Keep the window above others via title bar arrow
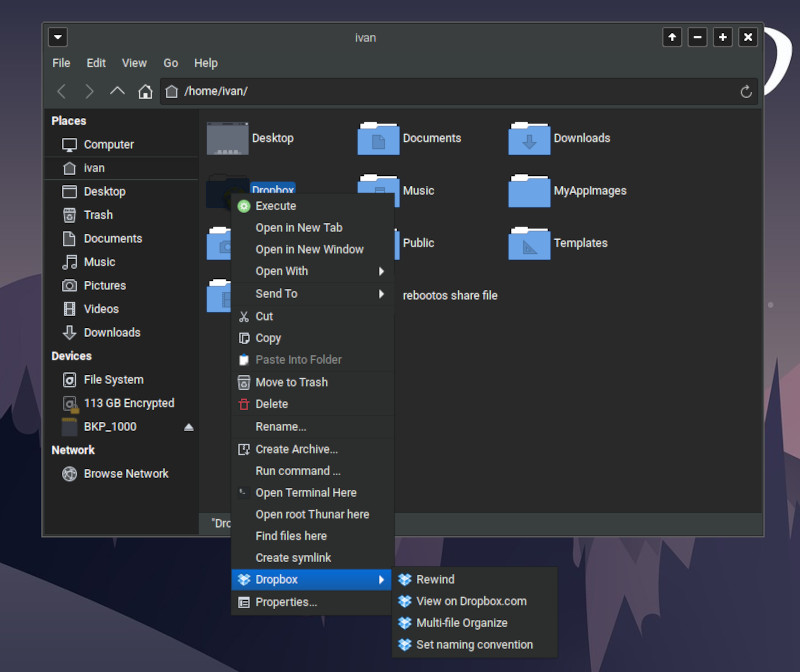Image resolution: width=800 pixels, height=672 pixels. point(672,37)
